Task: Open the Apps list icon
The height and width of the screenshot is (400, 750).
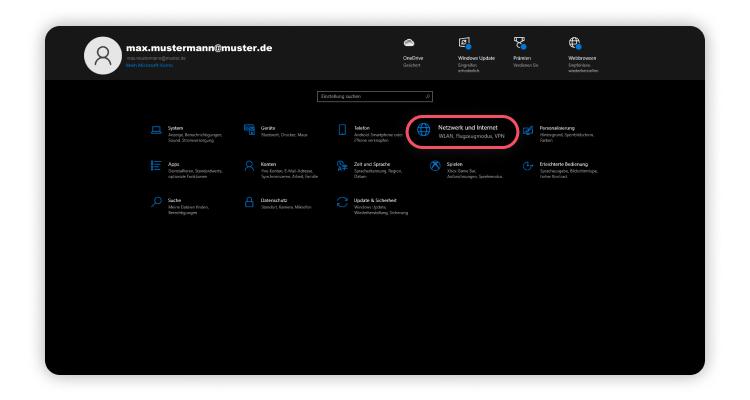Action: click(156, 166)
